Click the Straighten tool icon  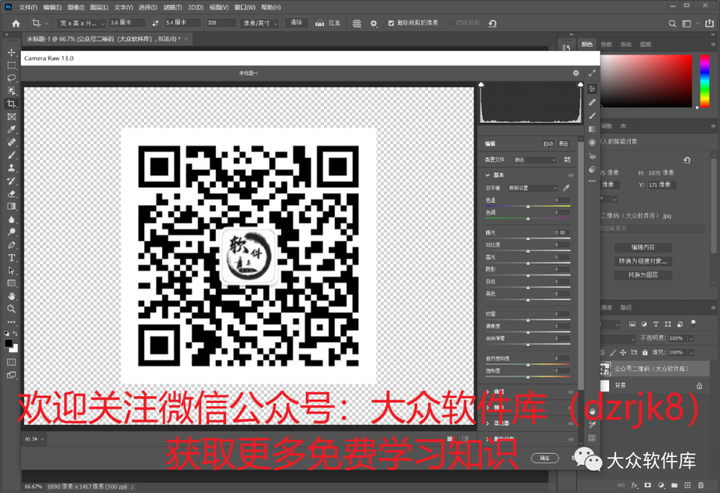(x=320, y=23)
